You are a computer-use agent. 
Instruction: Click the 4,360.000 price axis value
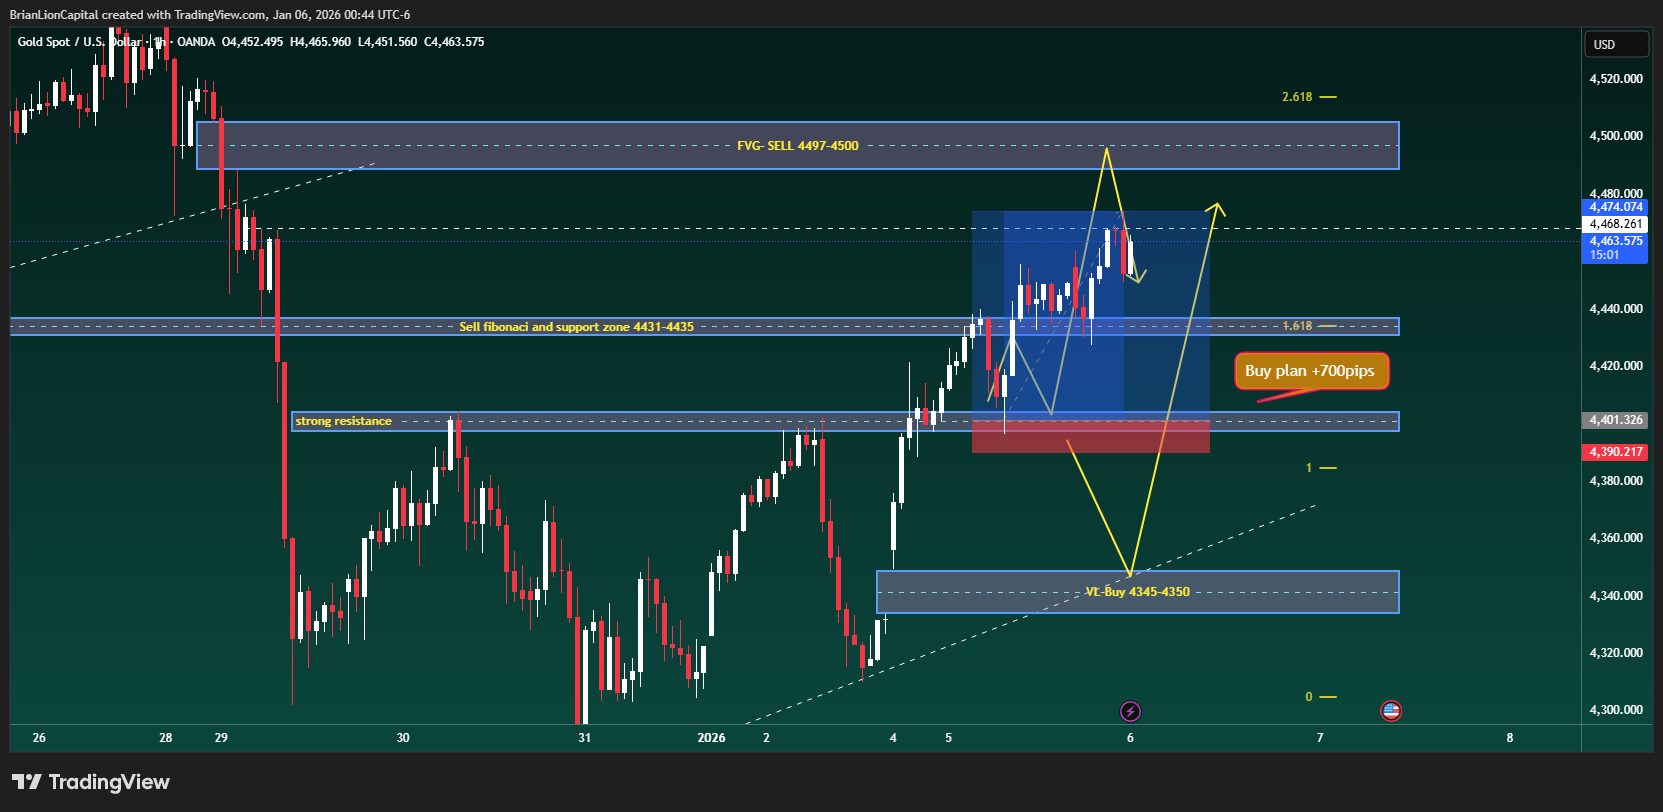[1616, 538]
